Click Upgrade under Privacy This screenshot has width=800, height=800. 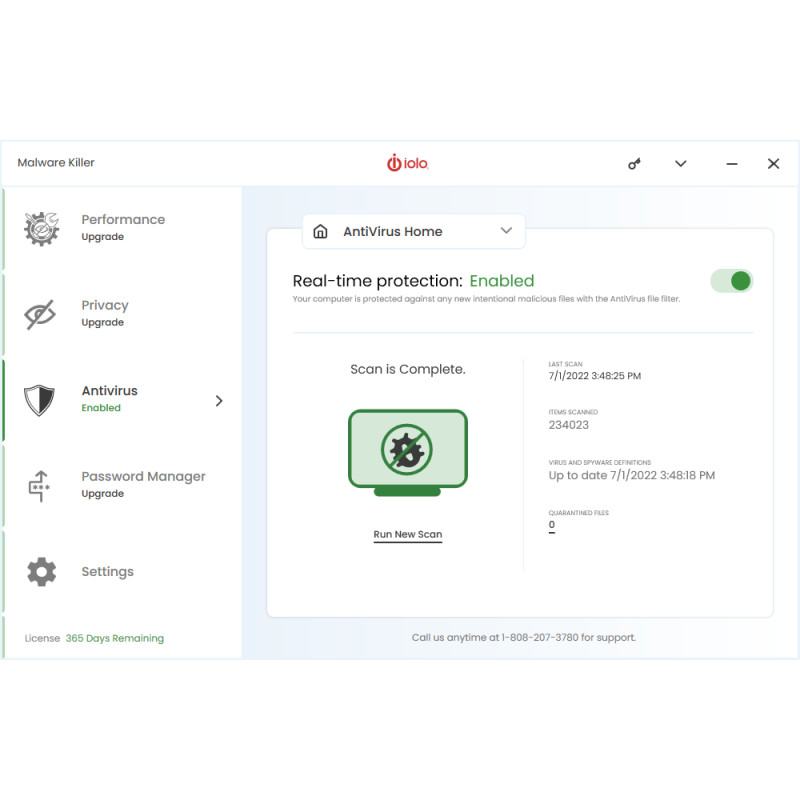click(x=103, y=322)
